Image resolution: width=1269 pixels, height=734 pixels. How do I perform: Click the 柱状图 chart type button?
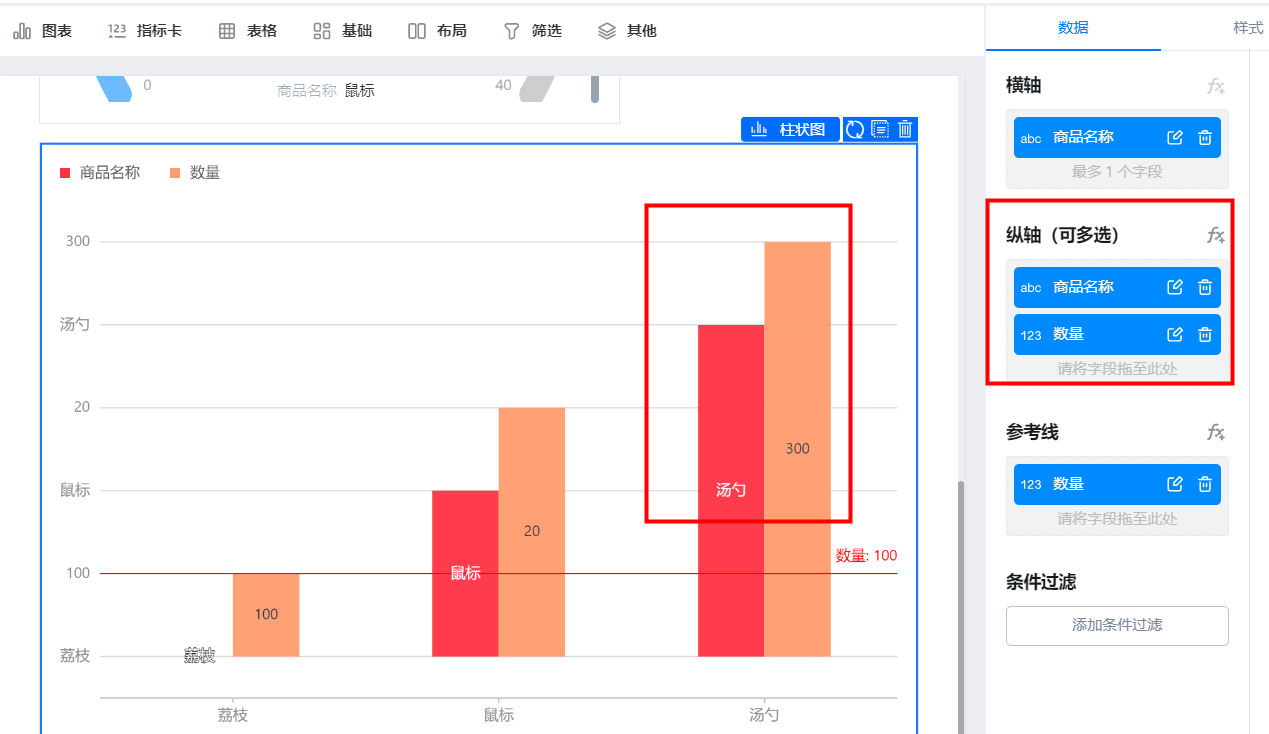(790, 129)
